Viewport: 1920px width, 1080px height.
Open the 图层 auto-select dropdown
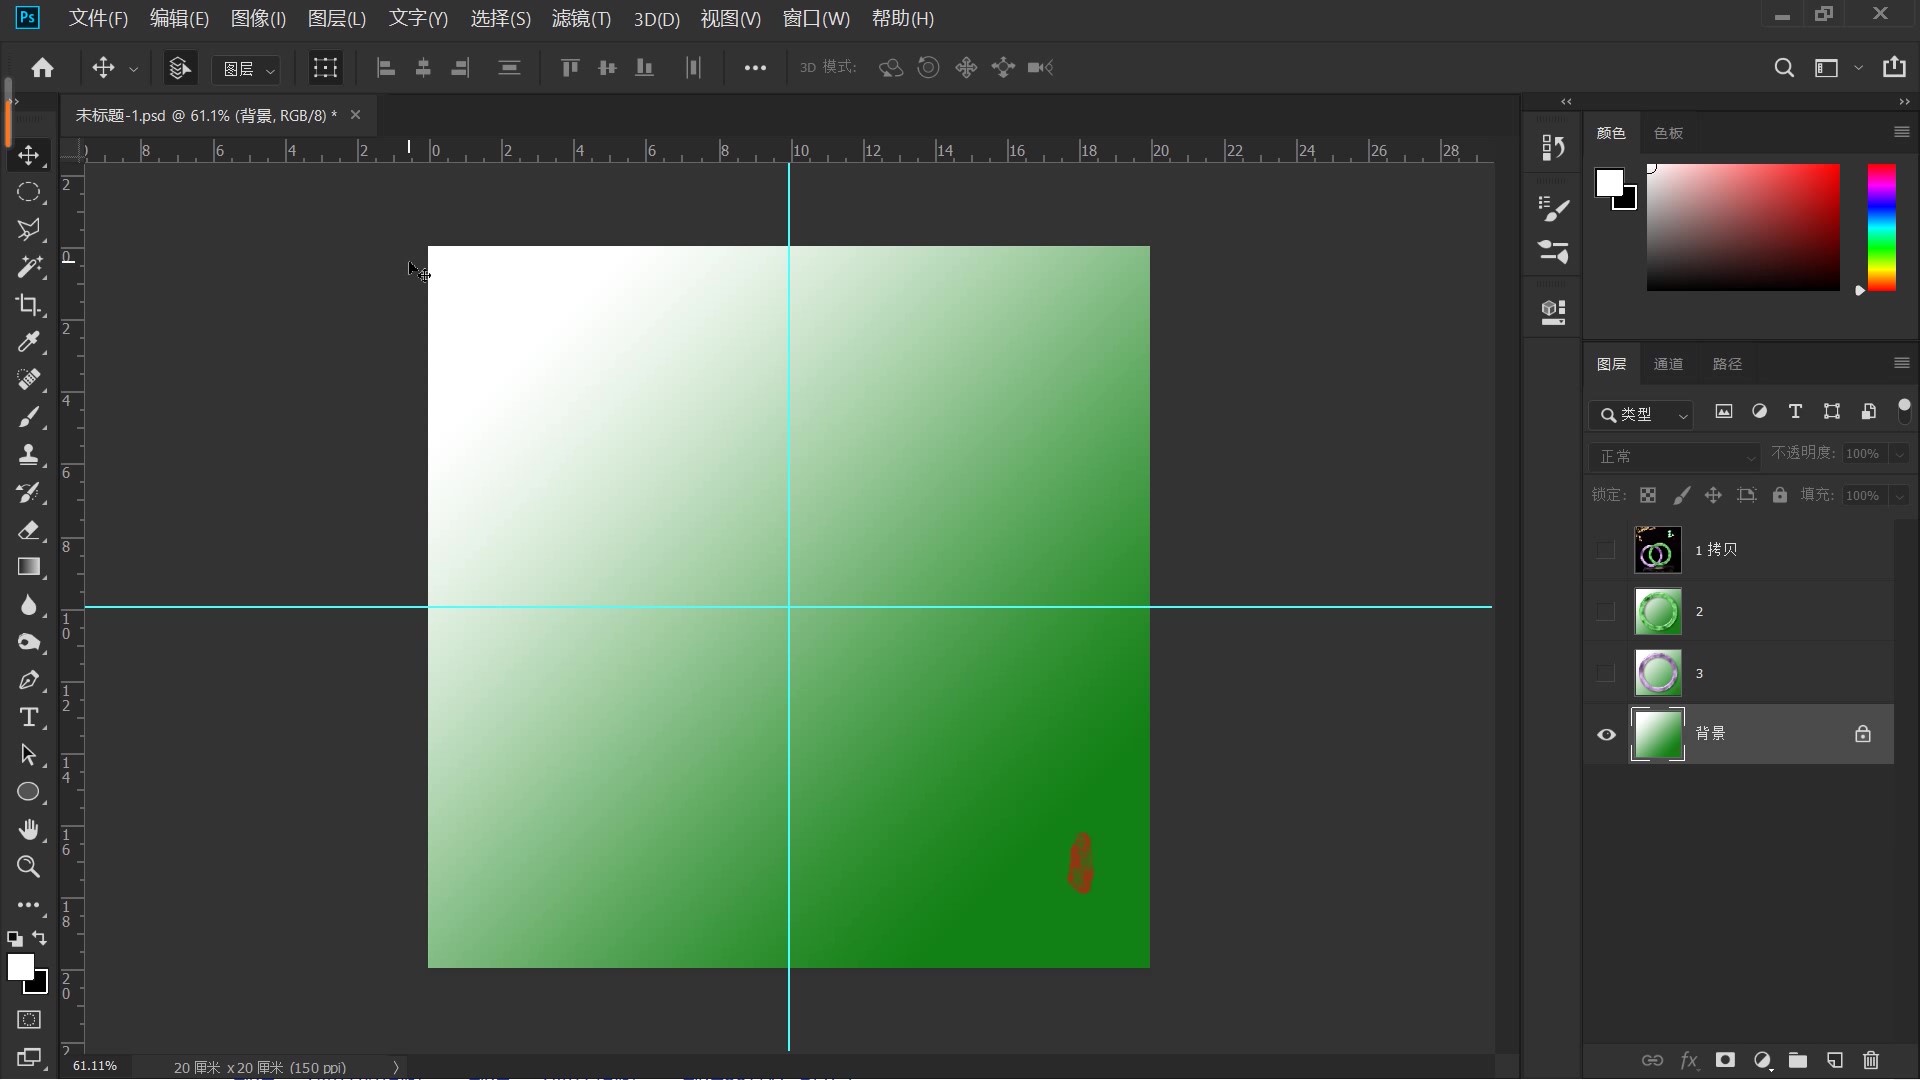click(246, 69)
